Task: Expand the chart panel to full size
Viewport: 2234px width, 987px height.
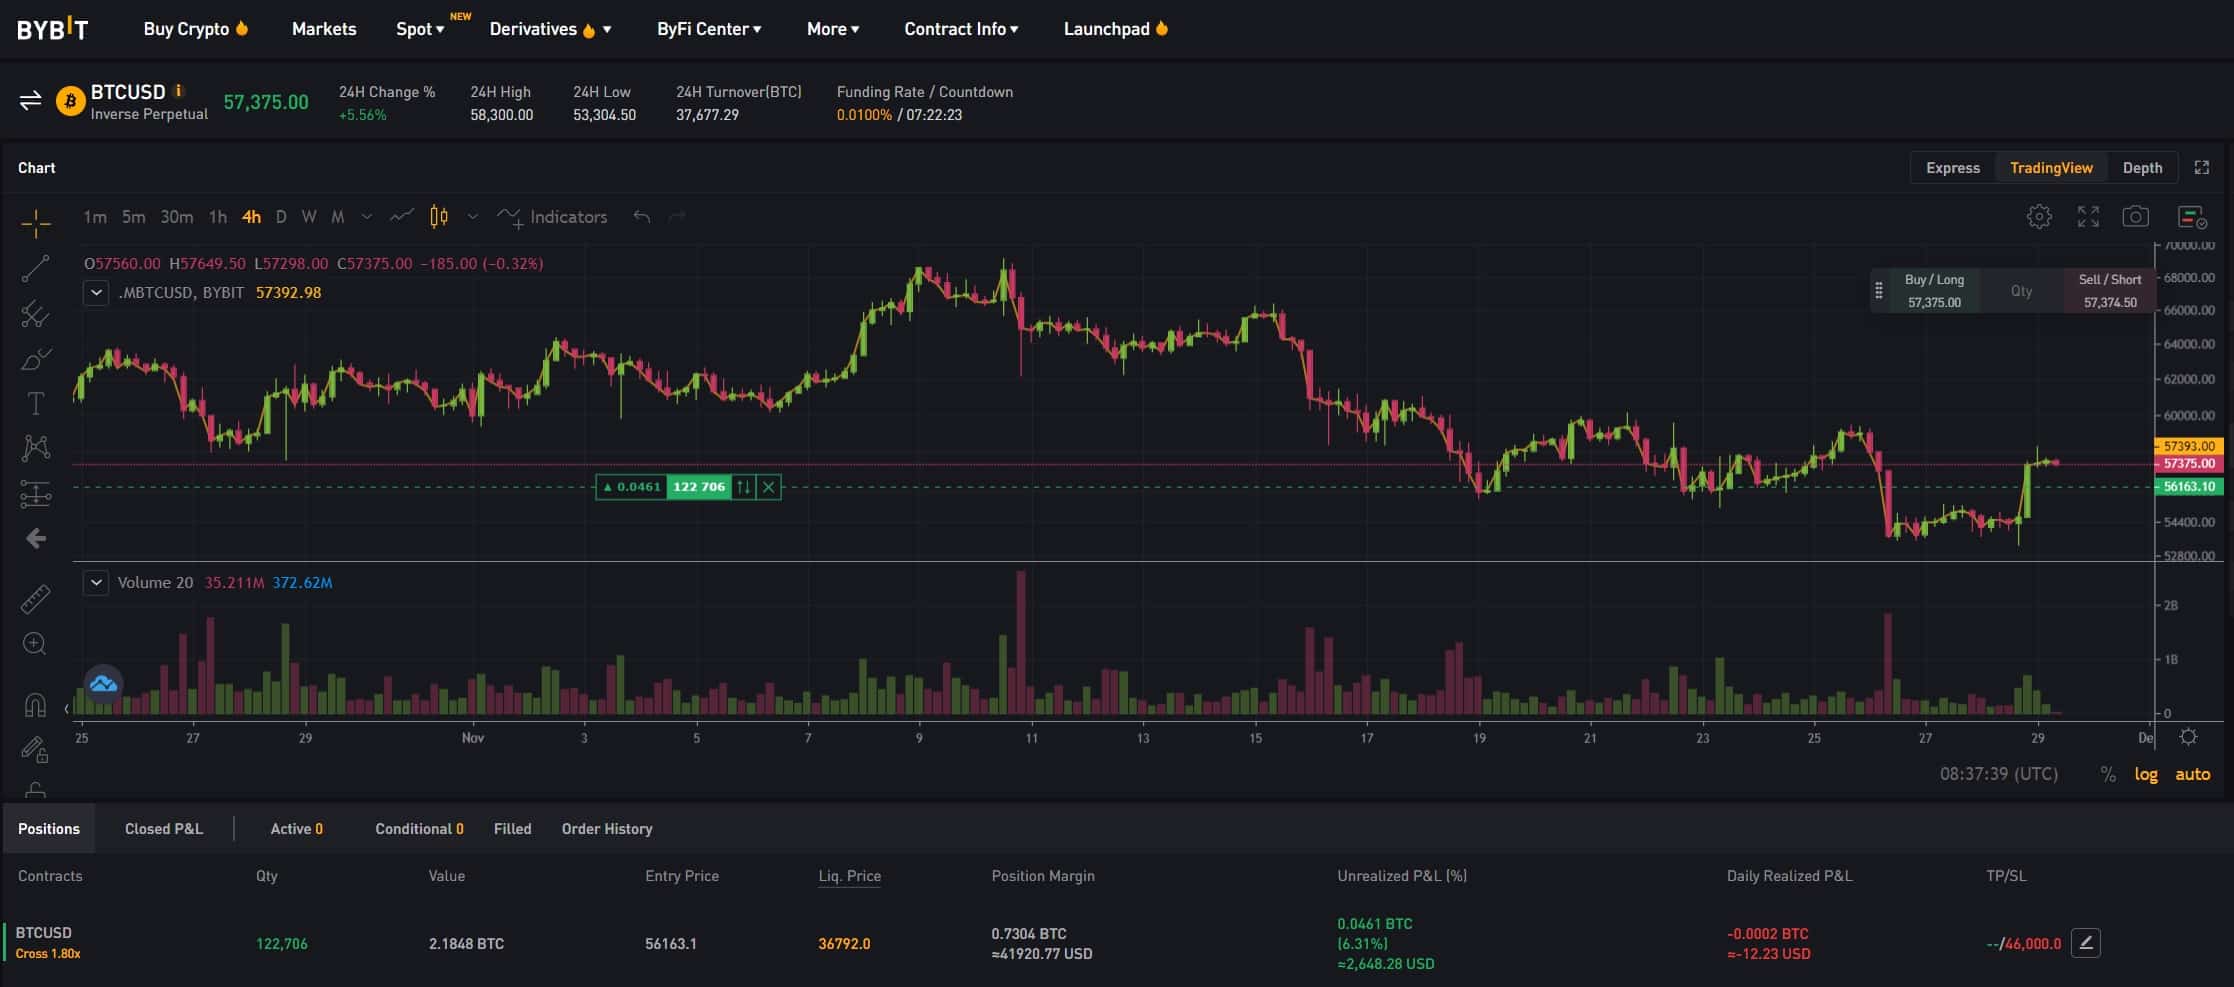Action: click(x=2201, y=168)
